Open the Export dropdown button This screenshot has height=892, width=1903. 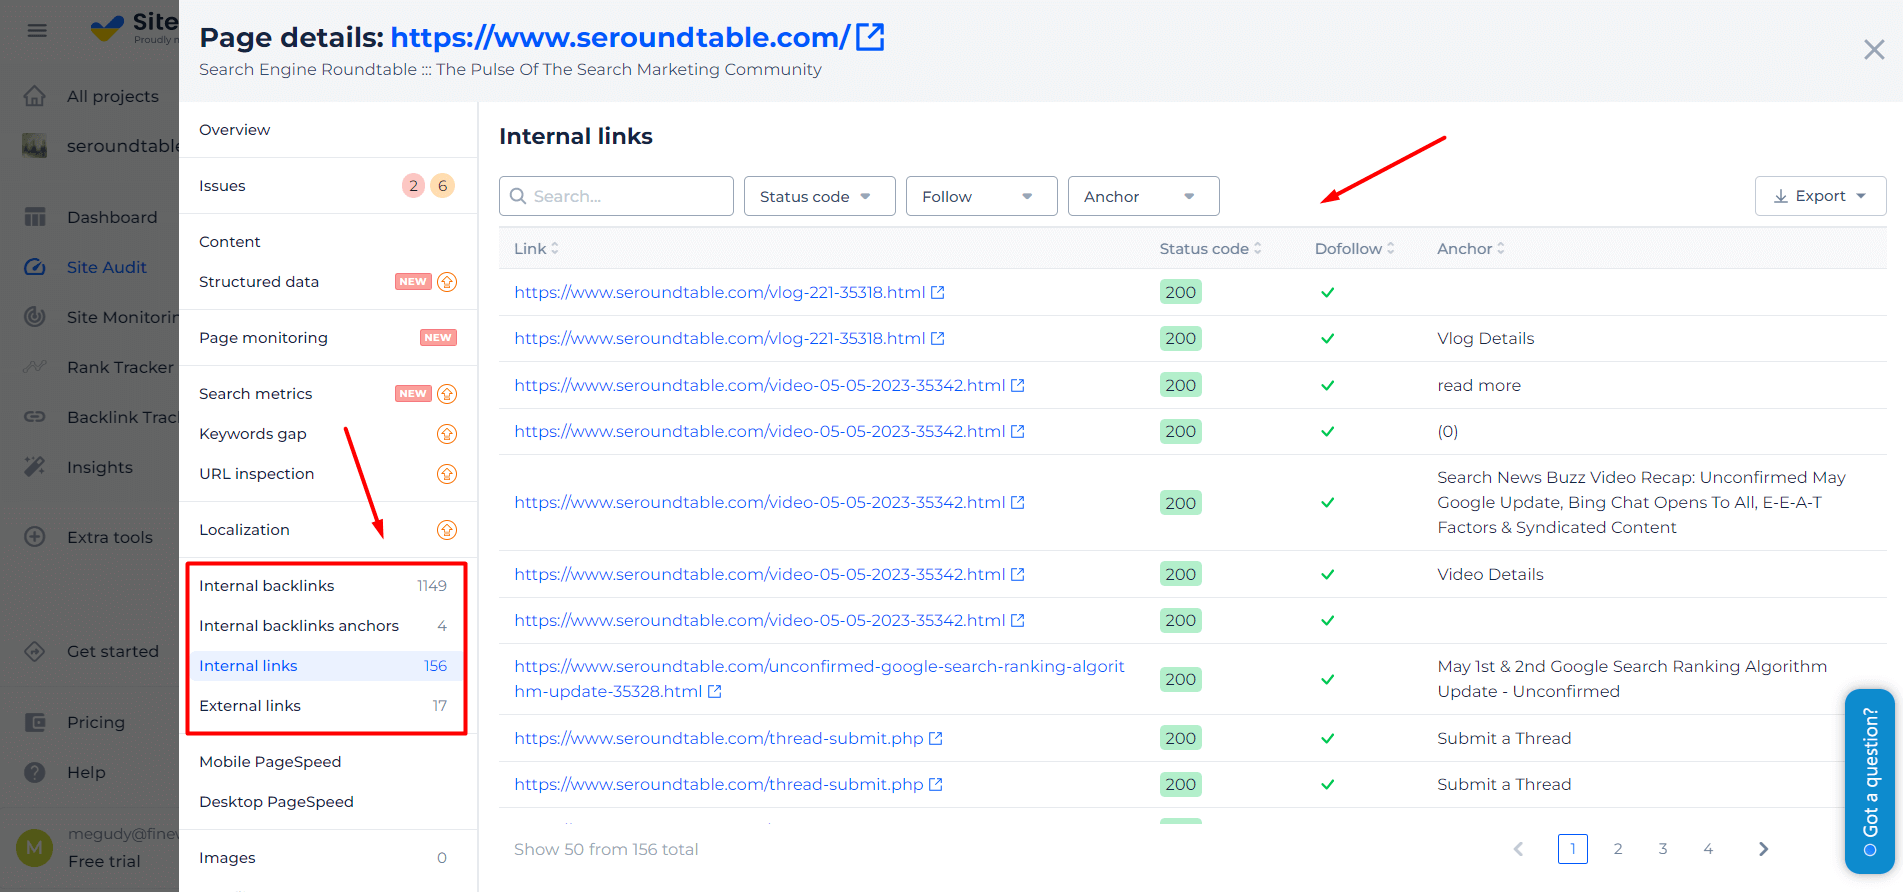[x=1820, y=196]
